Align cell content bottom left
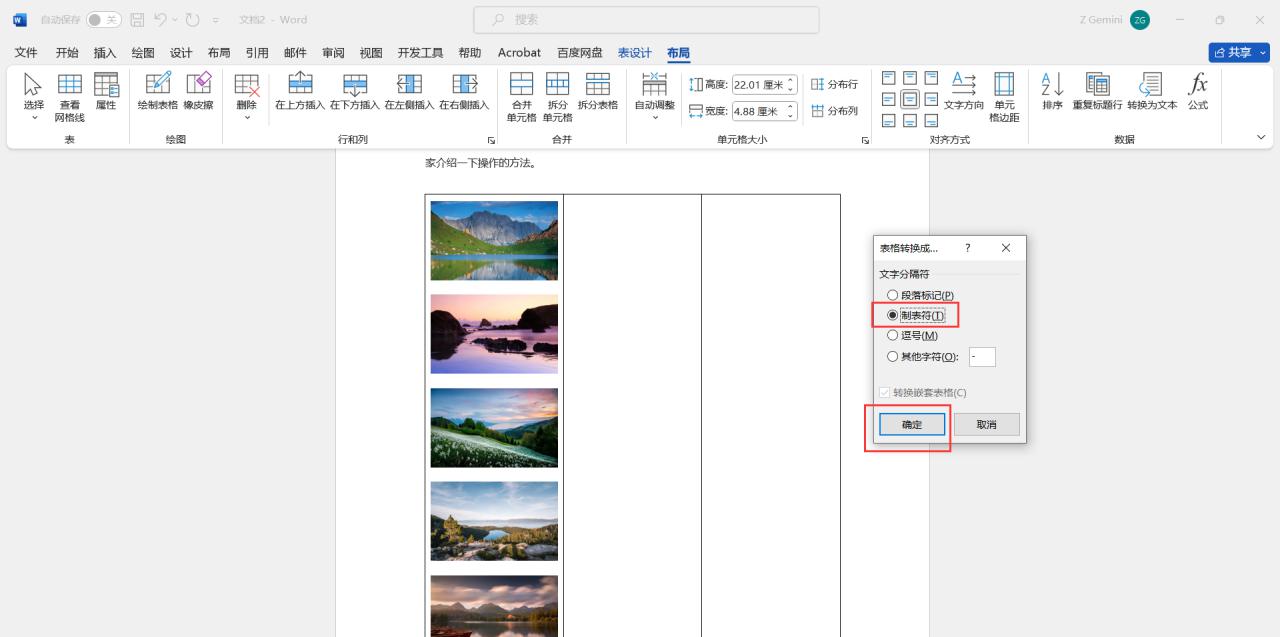The width and height of the screenshot is (1280, 637). (889, 120)
